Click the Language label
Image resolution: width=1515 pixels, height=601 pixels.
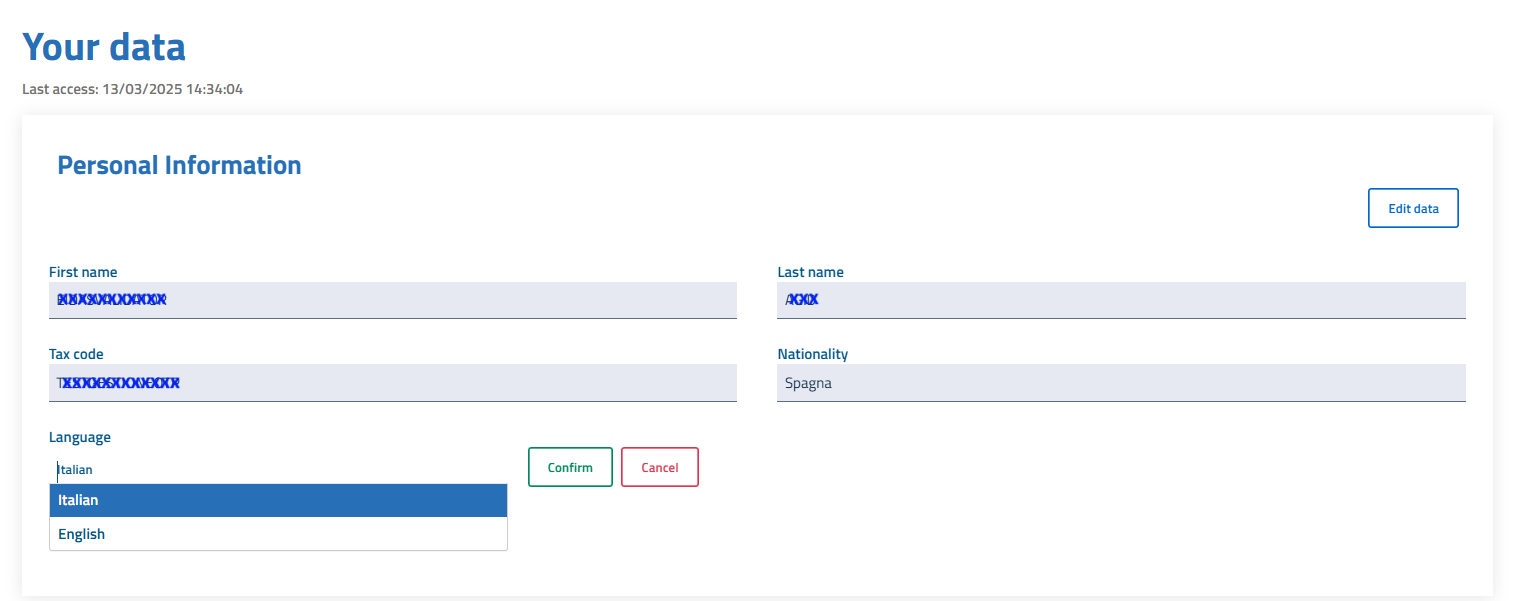pos(80,437)
